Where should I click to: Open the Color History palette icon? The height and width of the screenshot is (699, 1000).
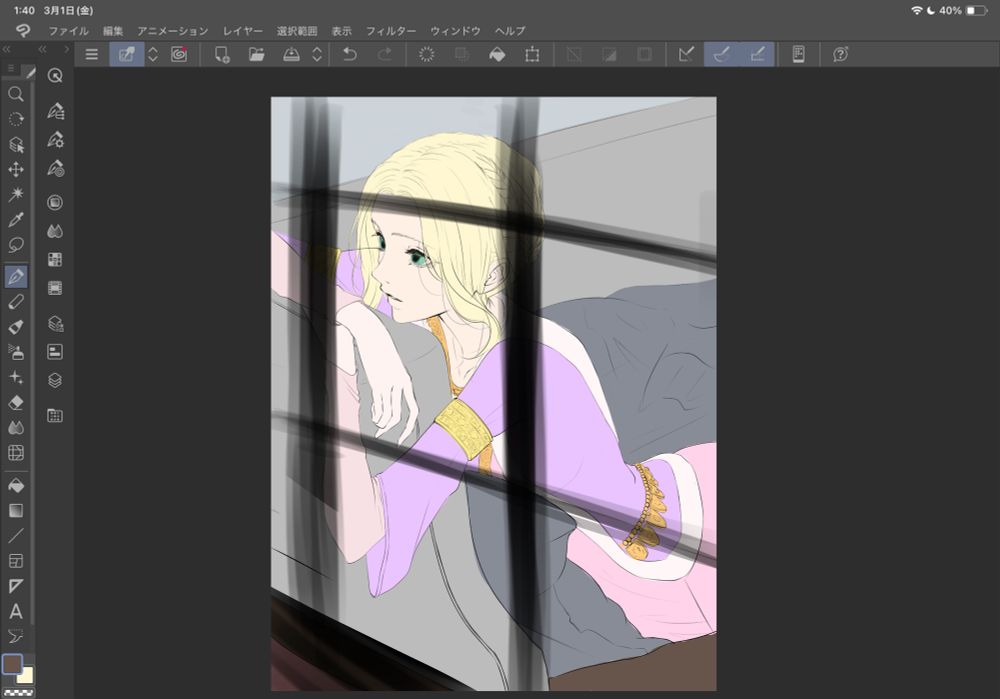pos(55,288)
